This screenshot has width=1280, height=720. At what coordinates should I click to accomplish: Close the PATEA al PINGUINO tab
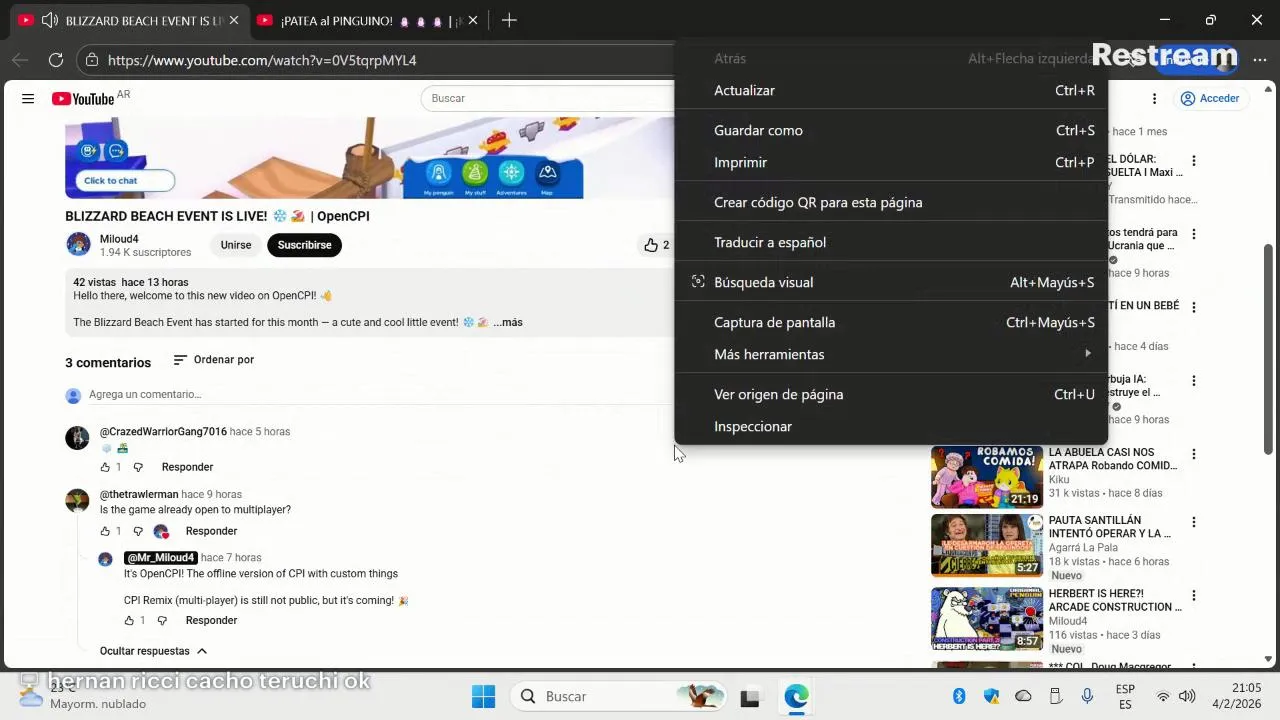coord(473,20)
